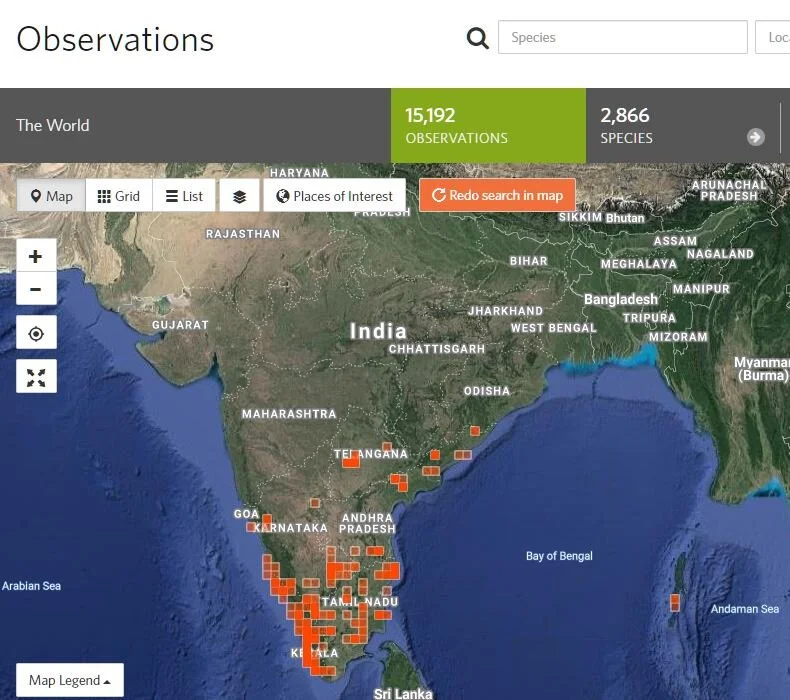Click the Sri Lanka map label
This screenshot has height=700, width=790.
click(x=403, y=693)
